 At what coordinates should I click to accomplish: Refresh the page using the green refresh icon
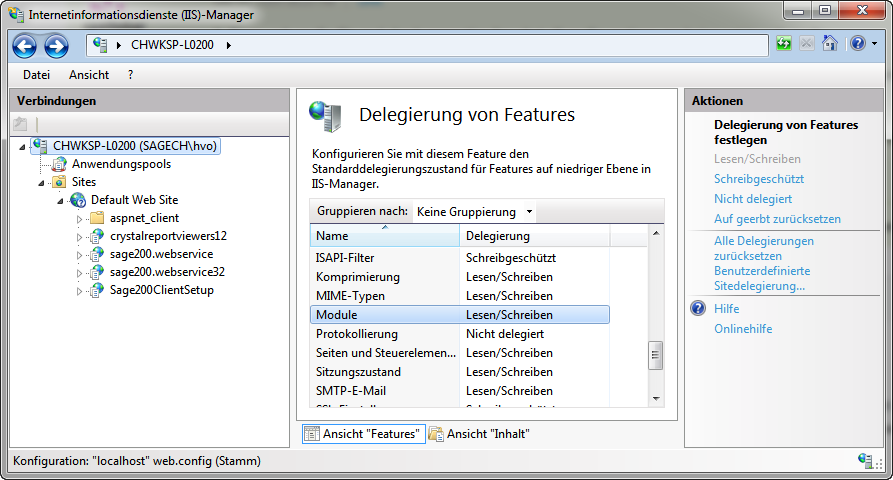click(784, 43)
